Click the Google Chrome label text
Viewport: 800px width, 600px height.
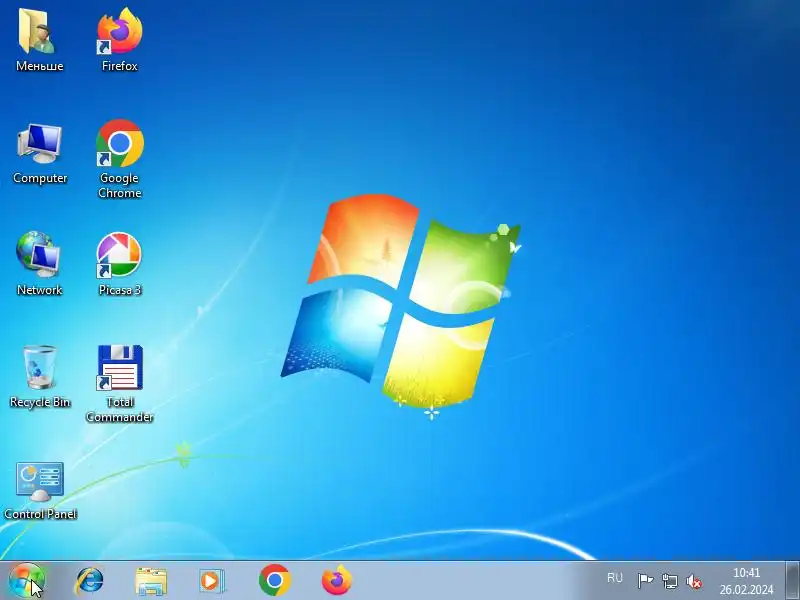point(120,185)
